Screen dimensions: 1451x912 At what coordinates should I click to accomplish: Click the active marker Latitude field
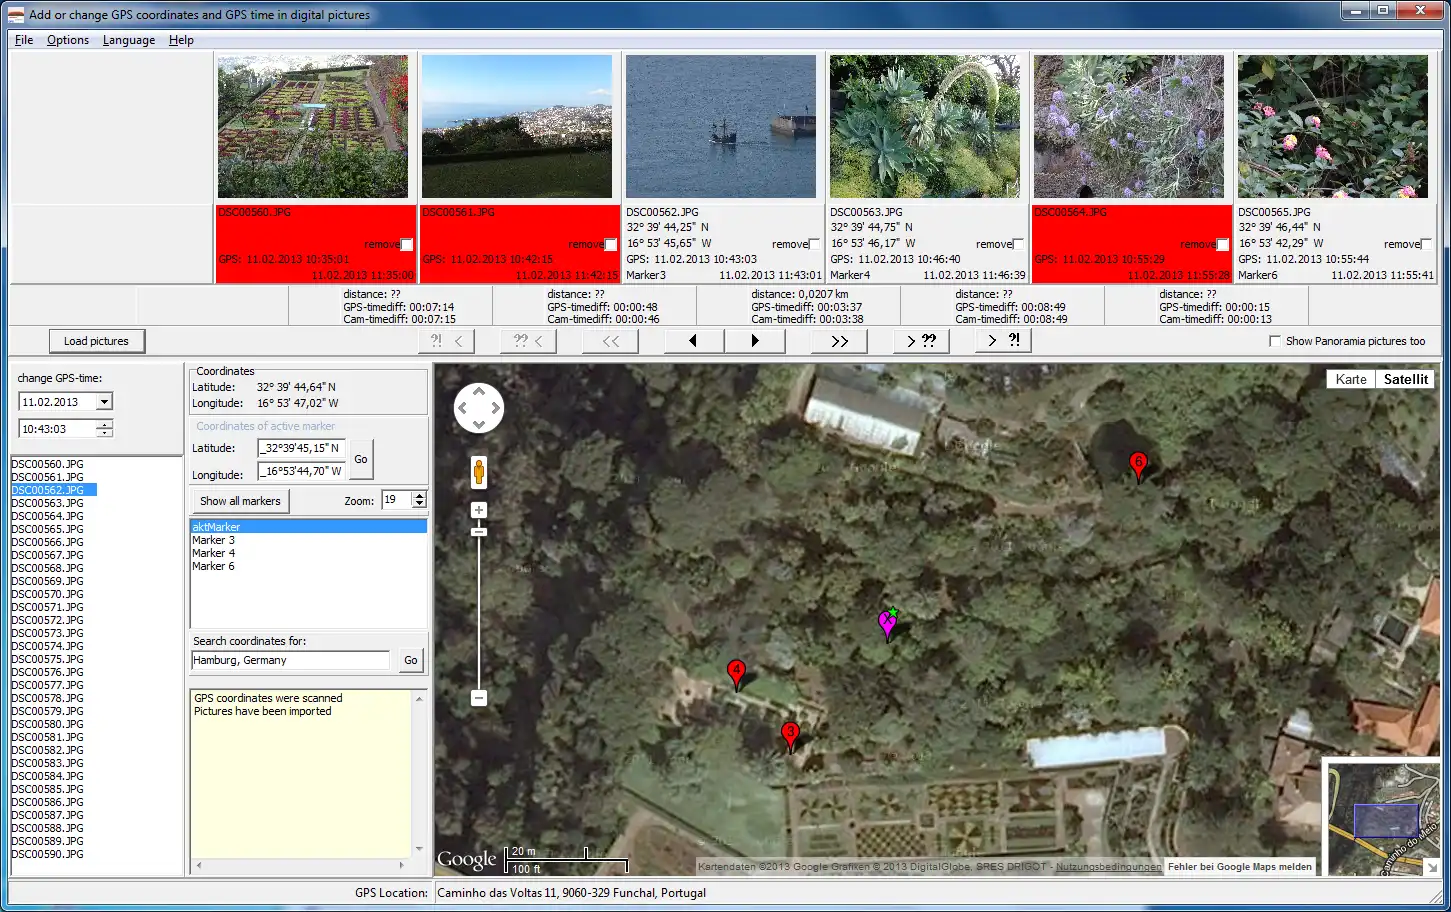[x=301, y=448]
